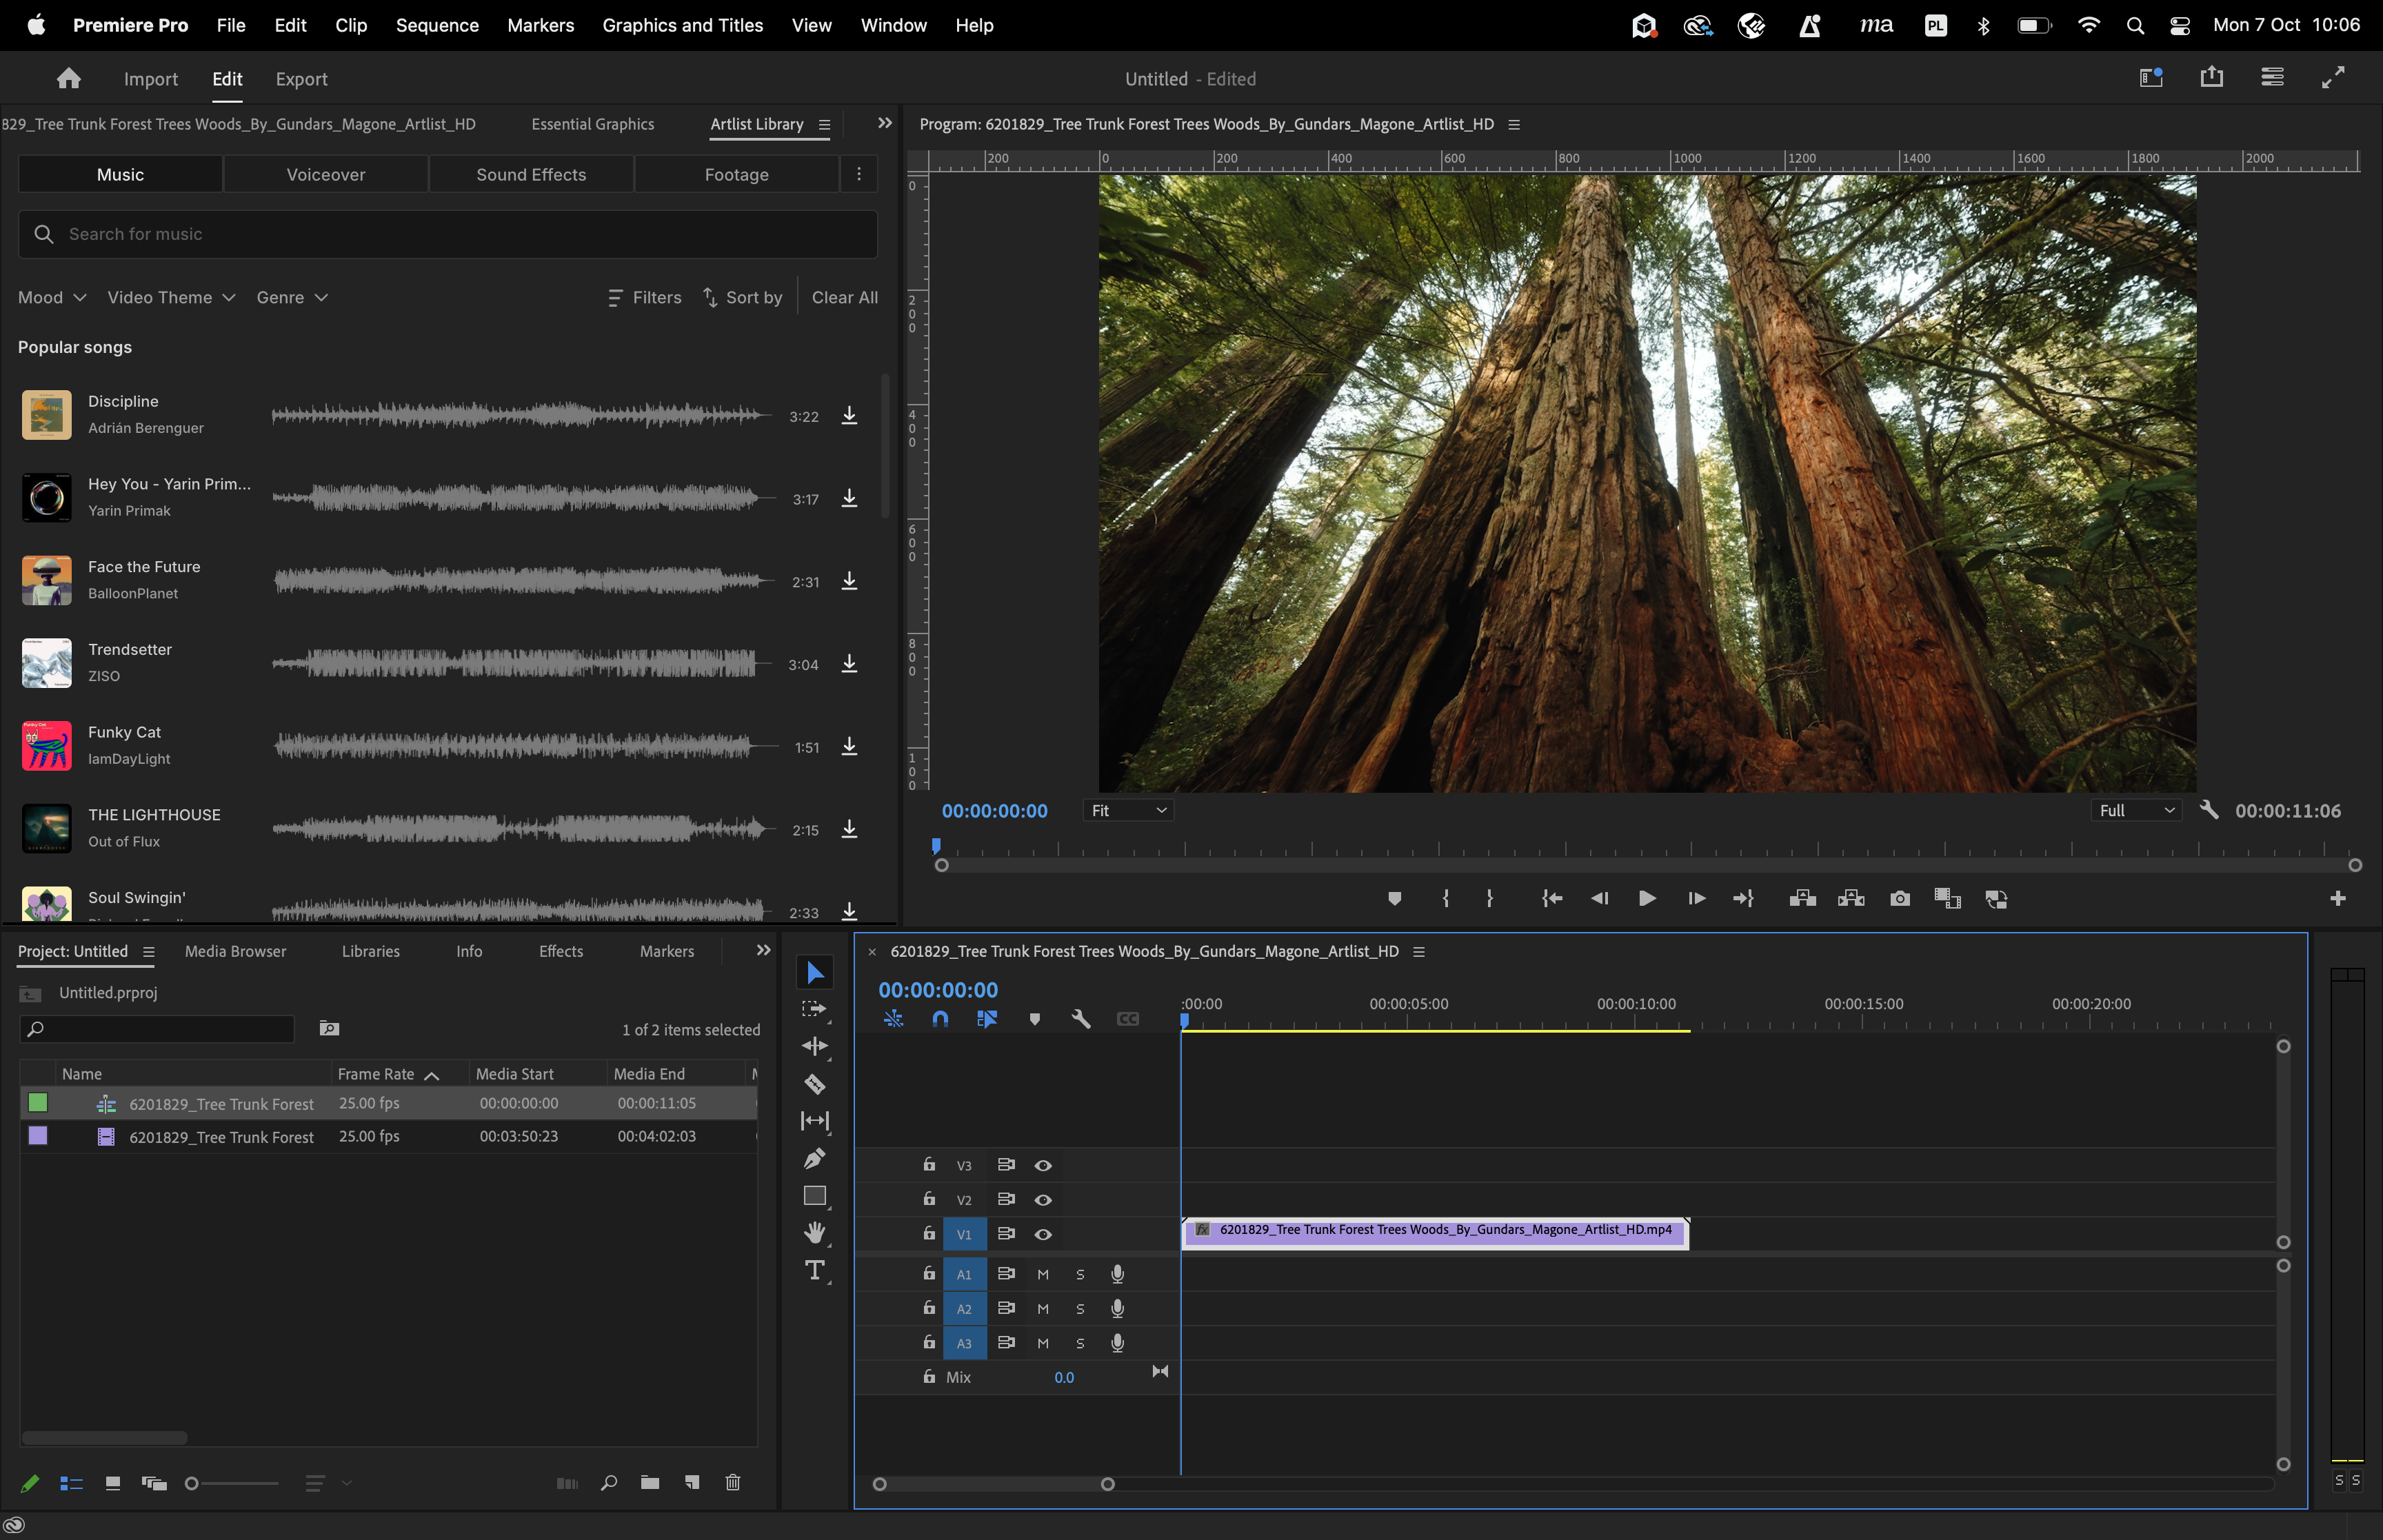Select the Track Select Forward tool
This screenshot has height=1540, width=2383.
coord(815,1009)
